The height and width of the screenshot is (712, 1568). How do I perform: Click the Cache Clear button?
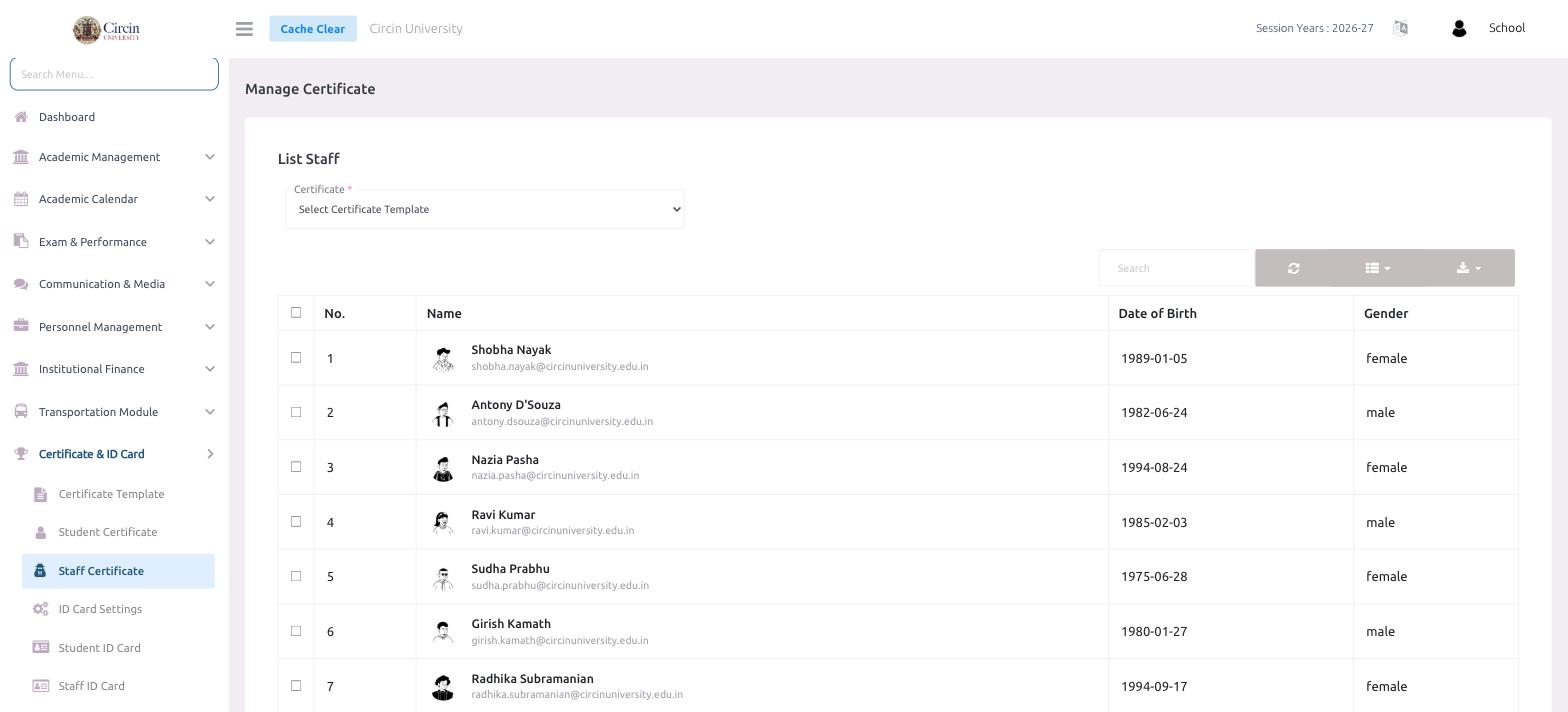coord(313,29)
